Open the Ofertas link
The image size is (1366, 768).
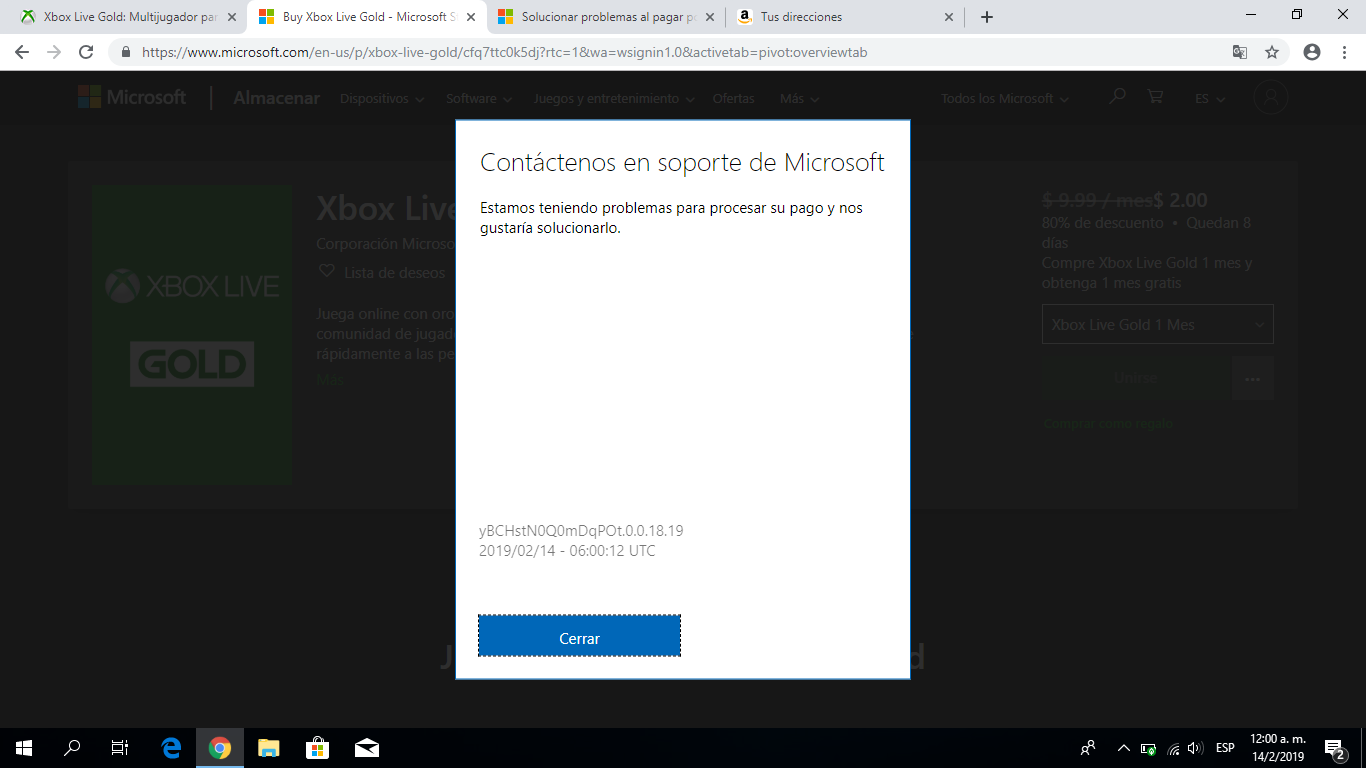tap(734, 99)
